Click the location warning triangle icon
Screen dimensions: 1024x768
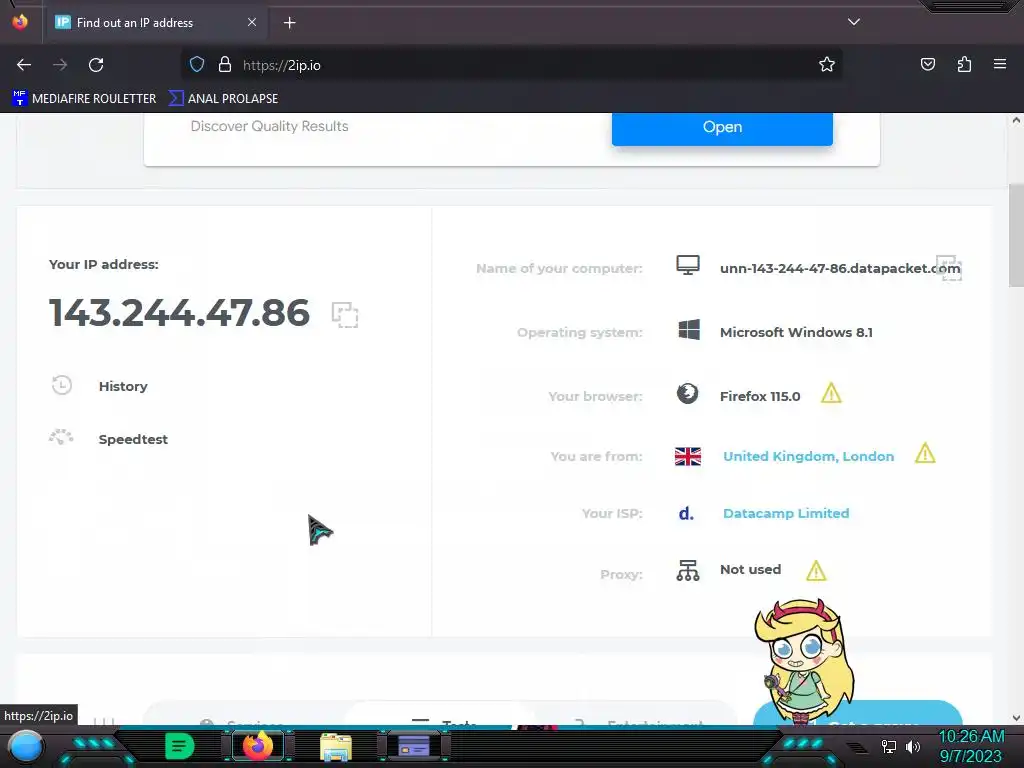point(925,453)
